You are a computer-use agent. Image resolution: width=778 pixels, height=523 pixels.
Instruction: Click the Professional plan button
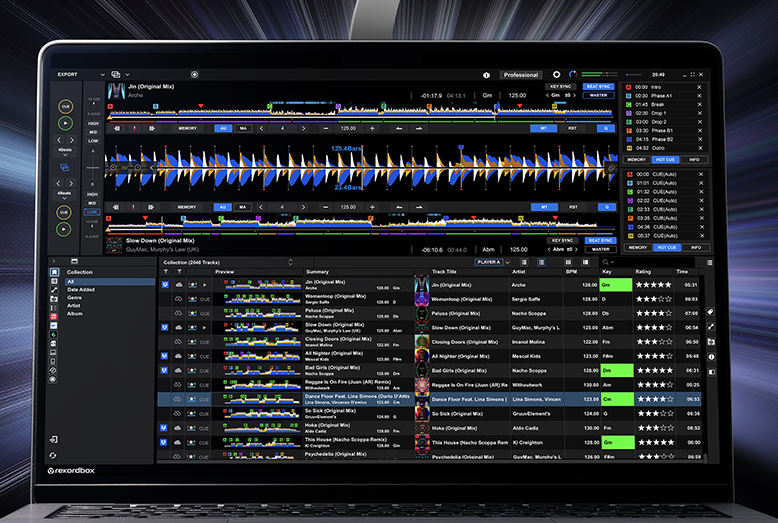tap(520, 75)
